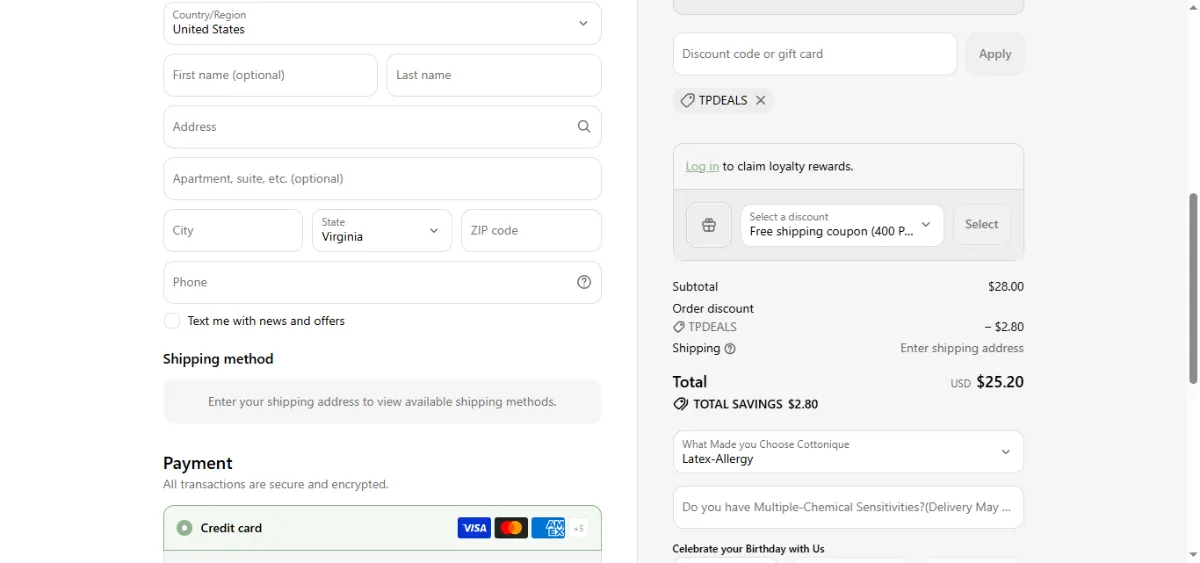Focus the Discount code or gift card field
The image size is (1200, 563).
(815, 54)
